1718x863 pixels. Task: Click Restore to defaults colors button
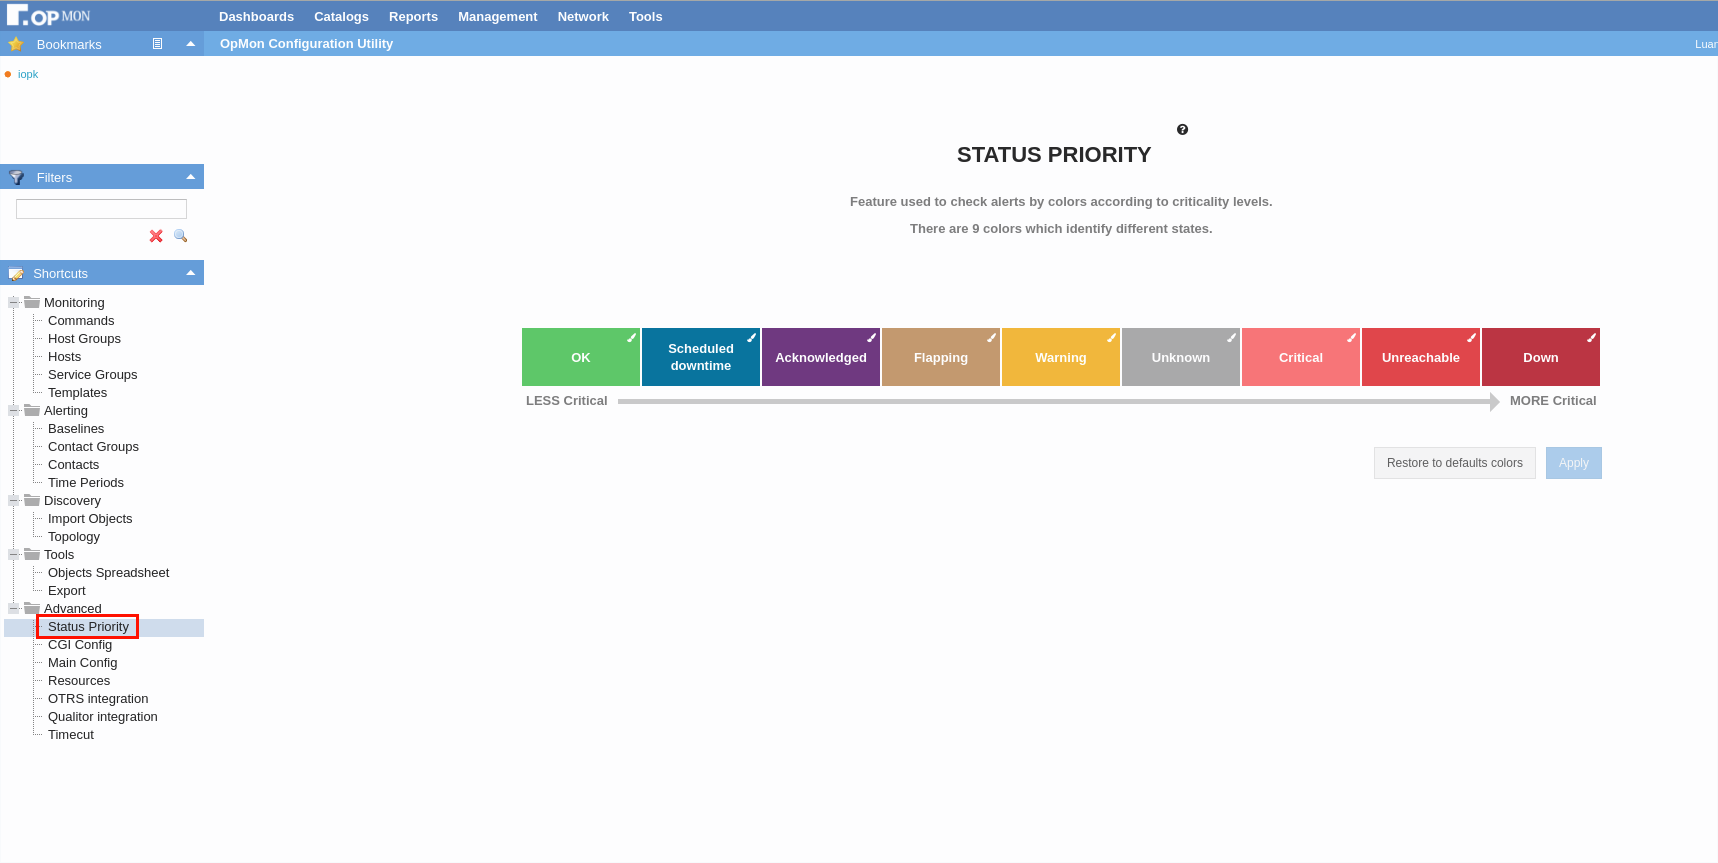pyautogui.click(x=1454, y=463)
